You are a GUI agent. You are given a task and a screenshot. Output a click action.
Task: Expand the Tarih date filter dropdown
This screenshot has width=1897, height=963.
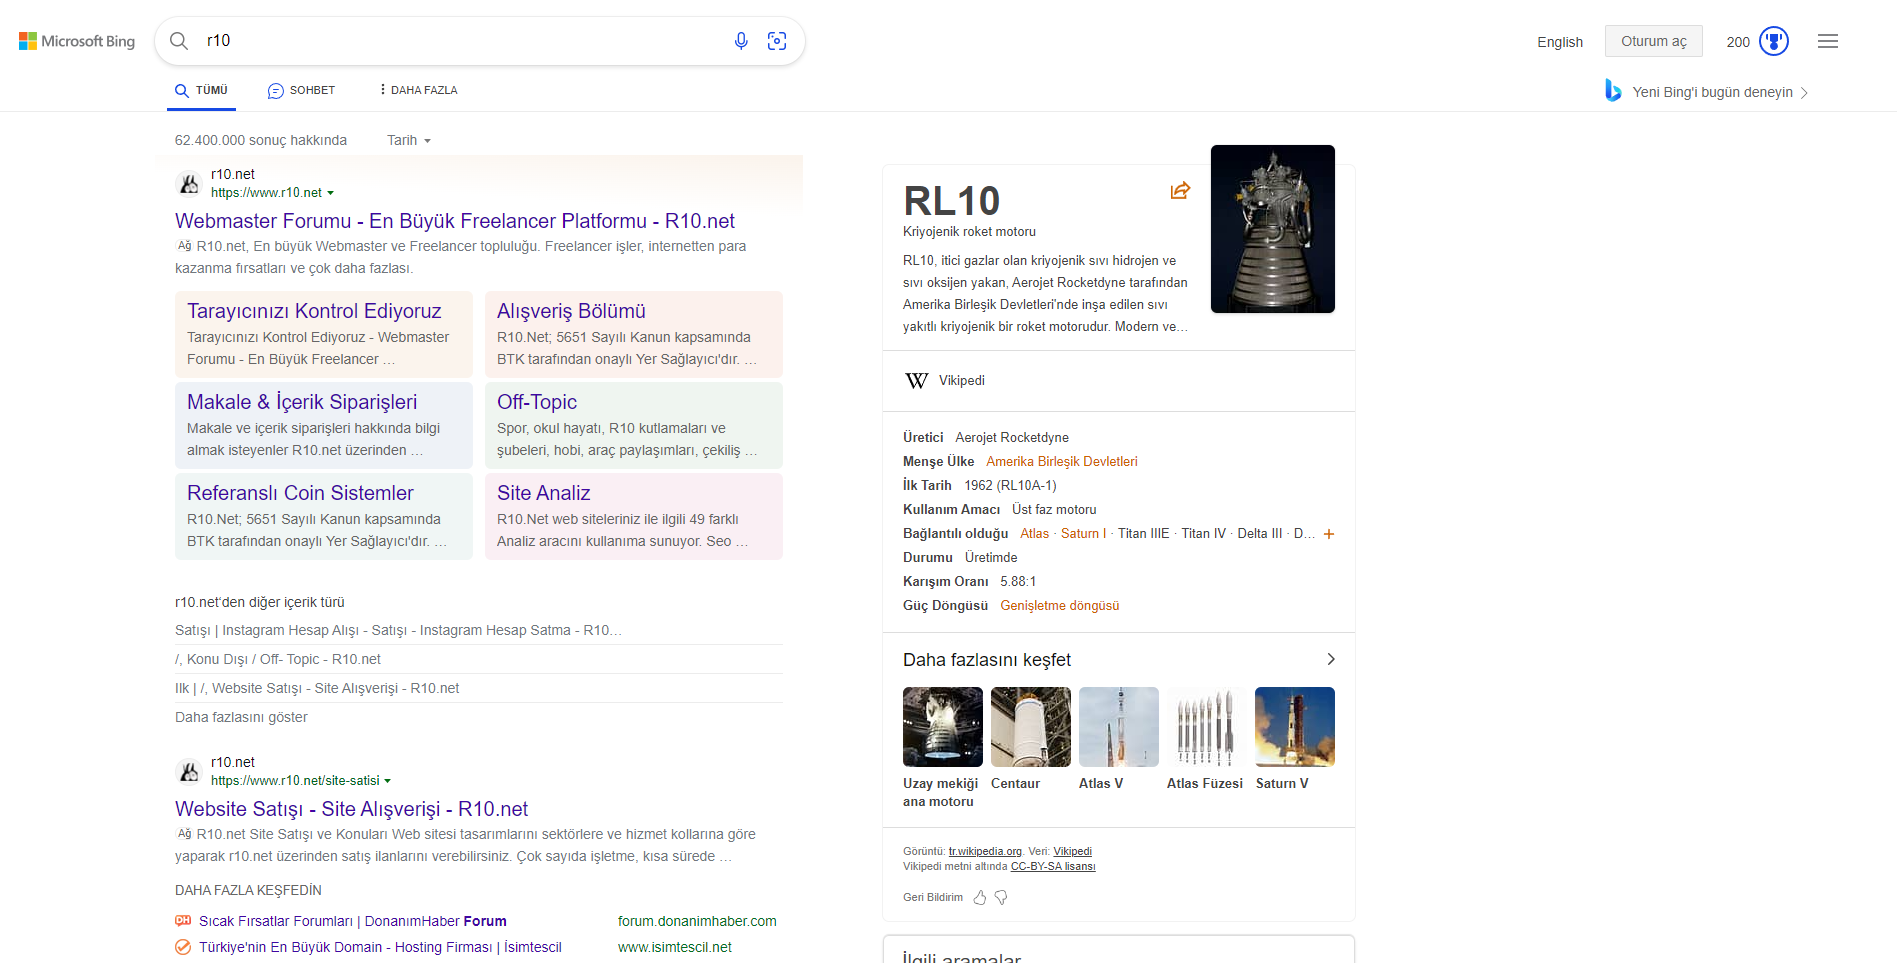(409, 141)
